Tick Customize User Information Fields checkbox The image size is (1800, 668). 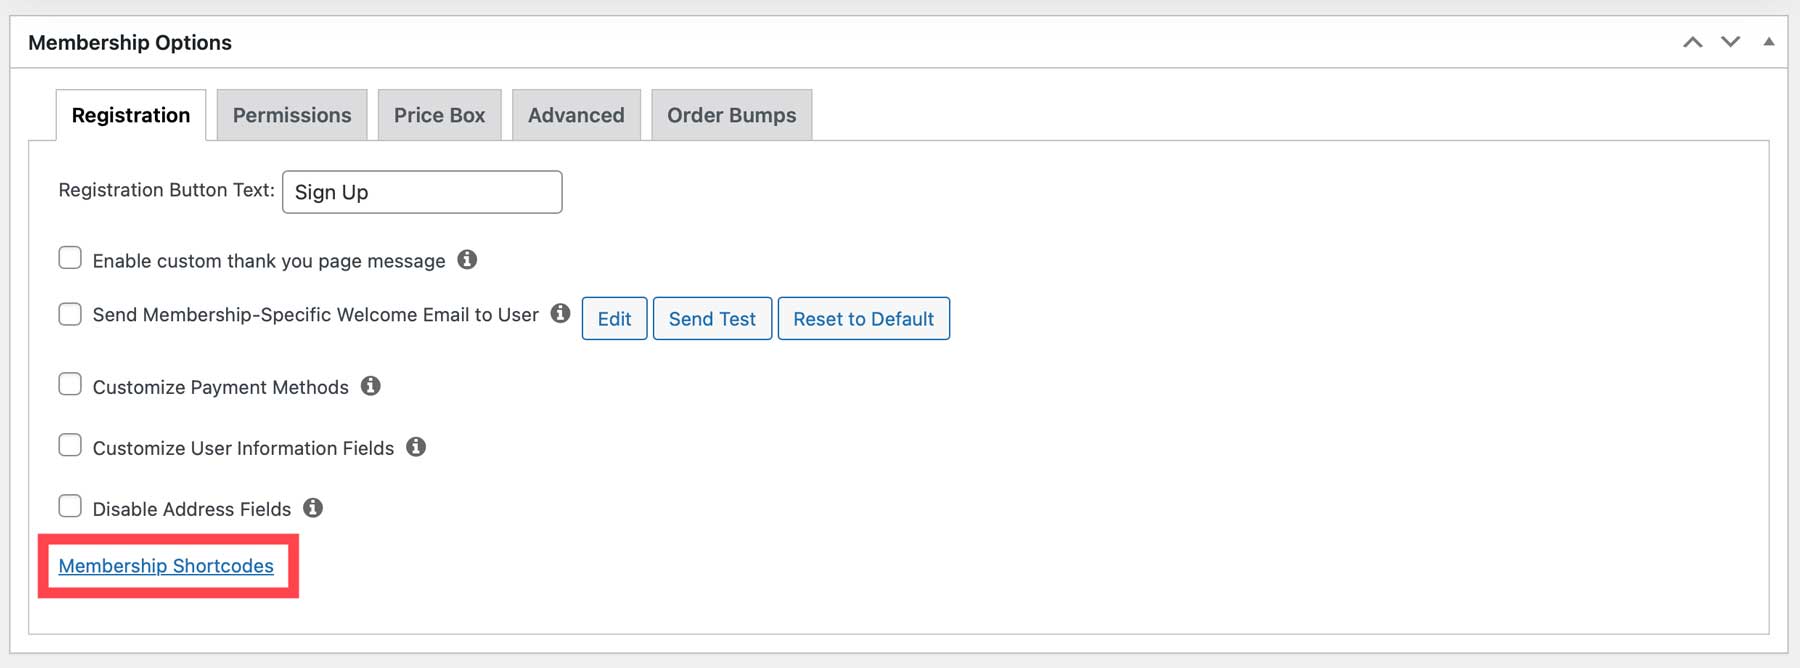[x=70, y=445]
